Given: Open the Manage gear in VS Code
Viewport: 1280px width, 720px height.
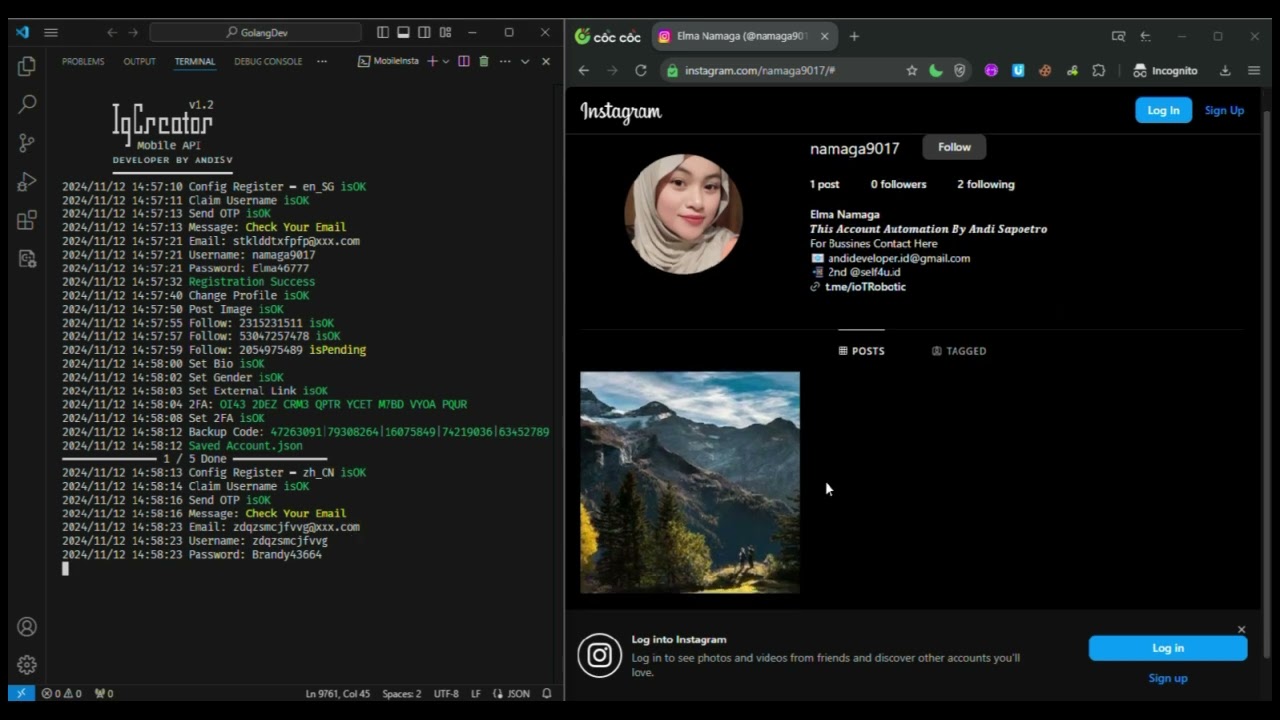Looking at the screenshot, I should click(27, 665).
